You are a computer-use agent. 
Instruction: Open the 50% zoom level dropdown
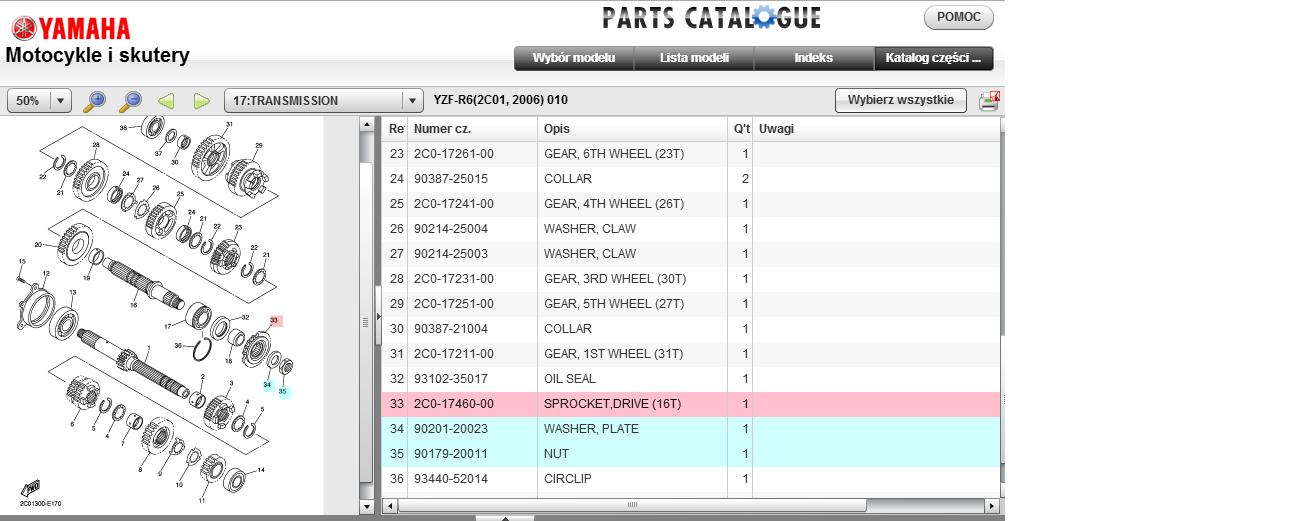click(x=61, y=101)
